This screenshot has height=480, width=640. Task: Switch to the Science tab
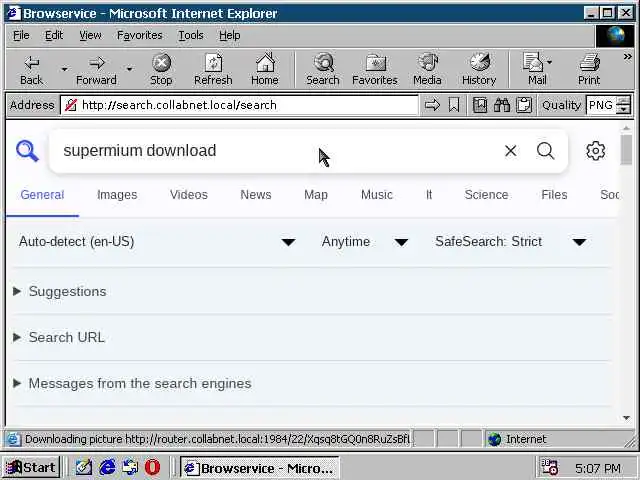(x=487, y=195)
